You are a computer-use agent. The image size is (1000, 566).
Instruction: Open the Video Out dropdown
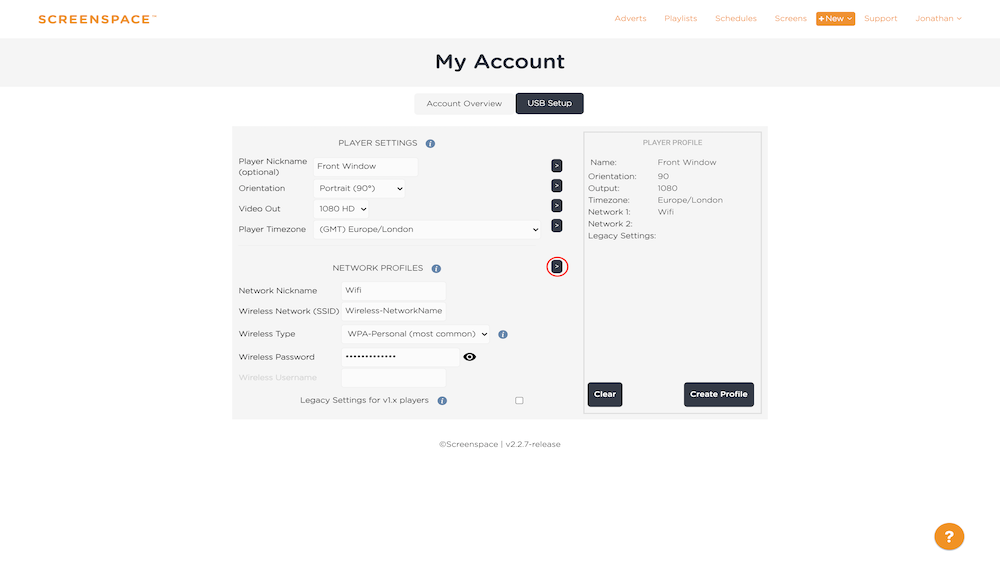click(x=341, y=209)
